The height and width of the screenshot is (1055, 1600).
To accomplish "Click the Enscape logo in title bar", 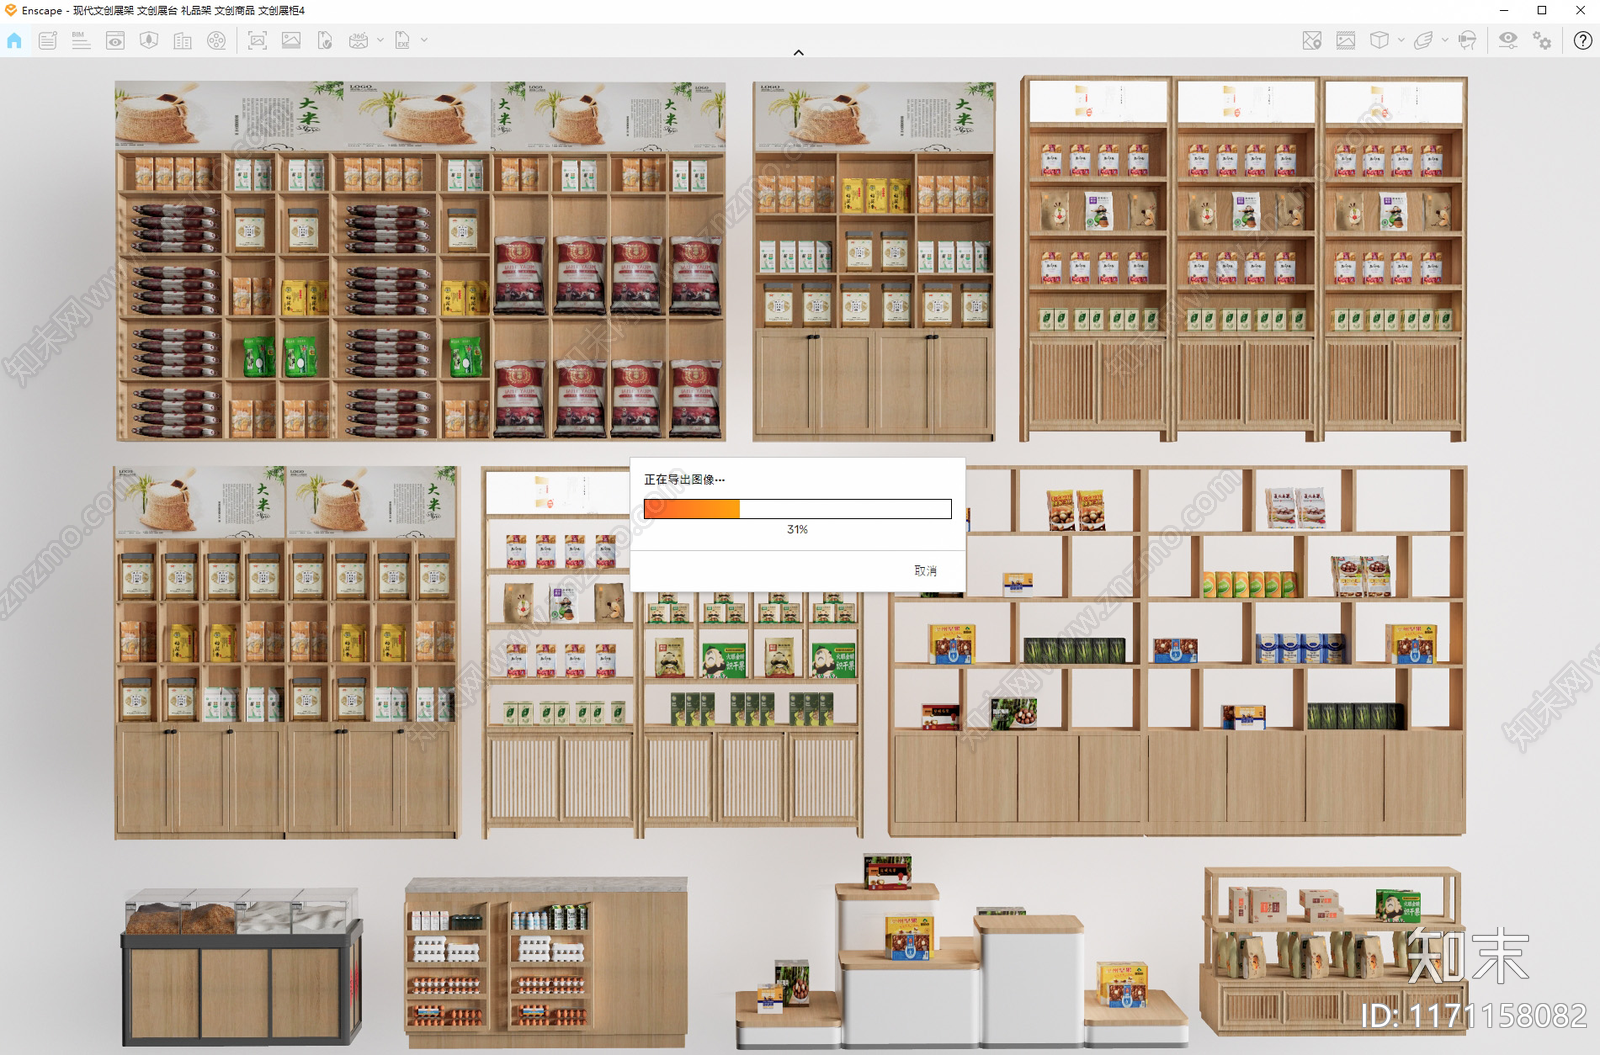I will tap(10, 10).
